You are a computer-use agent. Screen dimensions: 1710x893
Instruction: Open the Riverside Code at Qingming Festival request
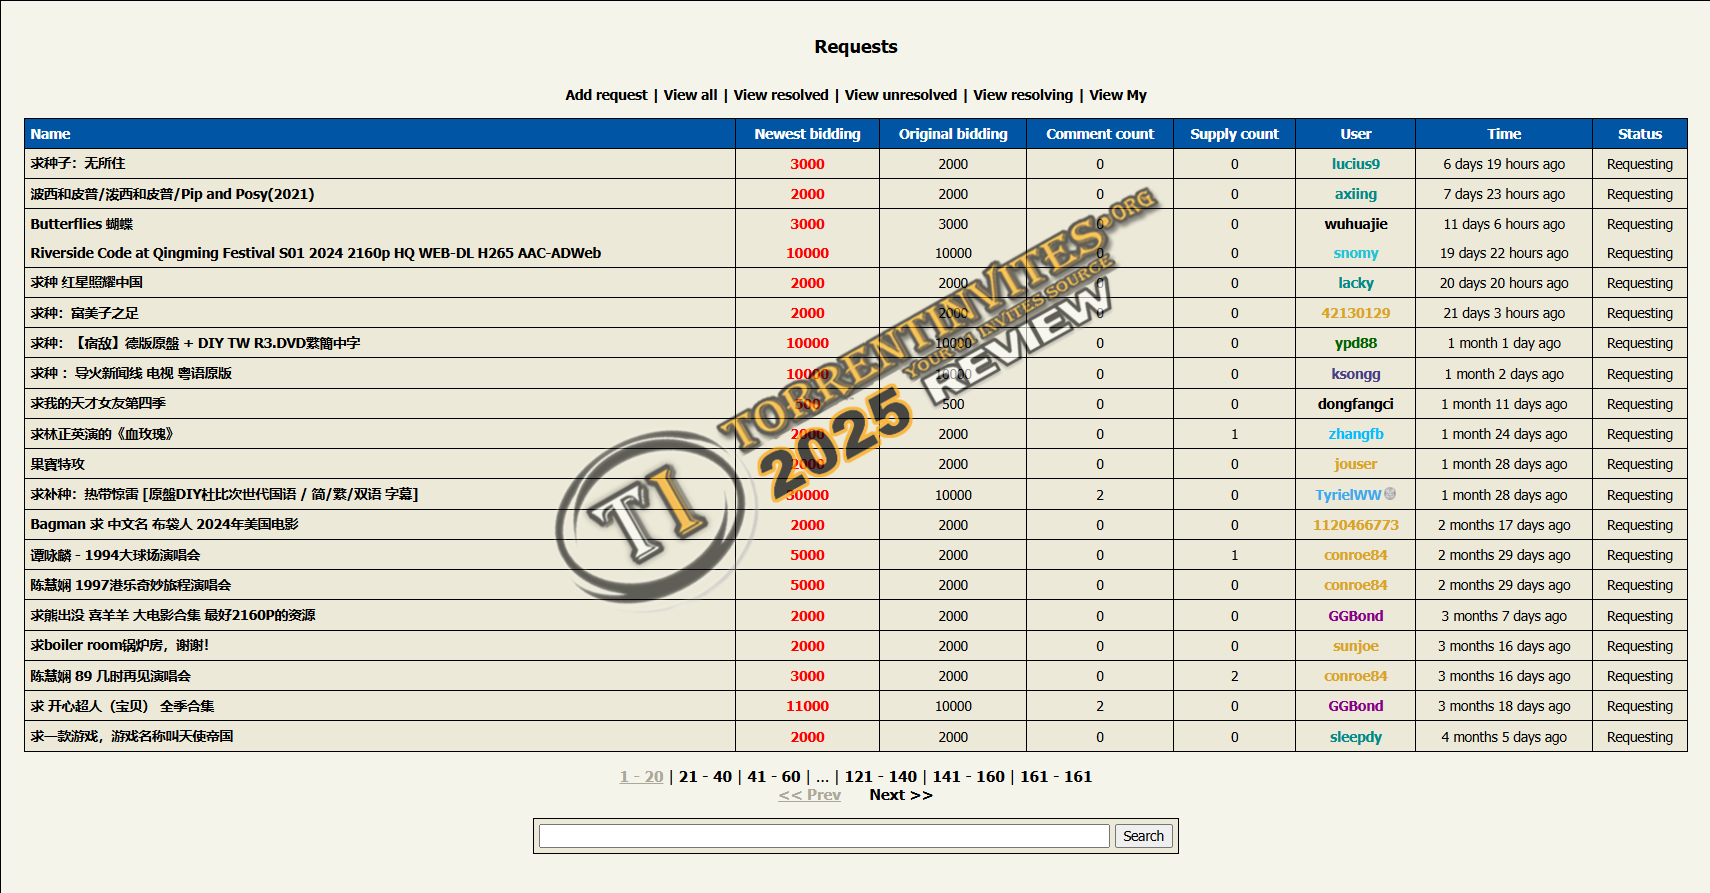[x=316, y=253]
